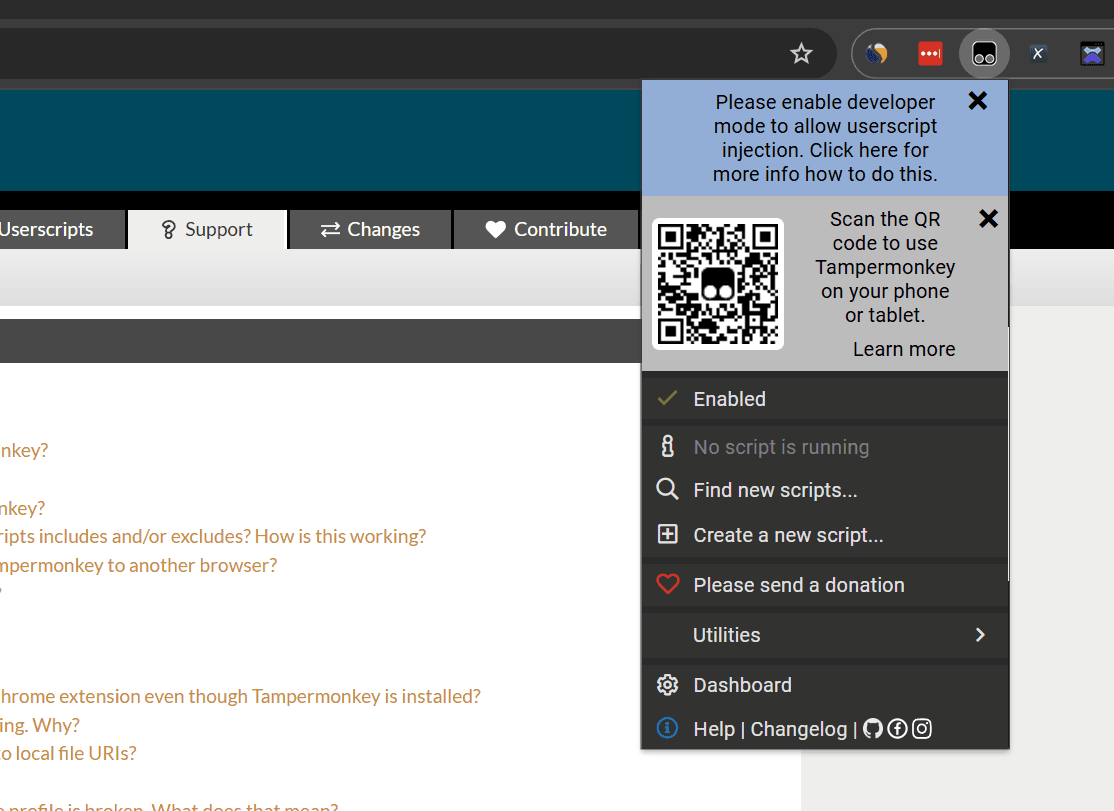This screenshot has width=1114, height=811.
Task: Open Tampermonkey's GitHub page icon
Action: [x=873, y=729]
